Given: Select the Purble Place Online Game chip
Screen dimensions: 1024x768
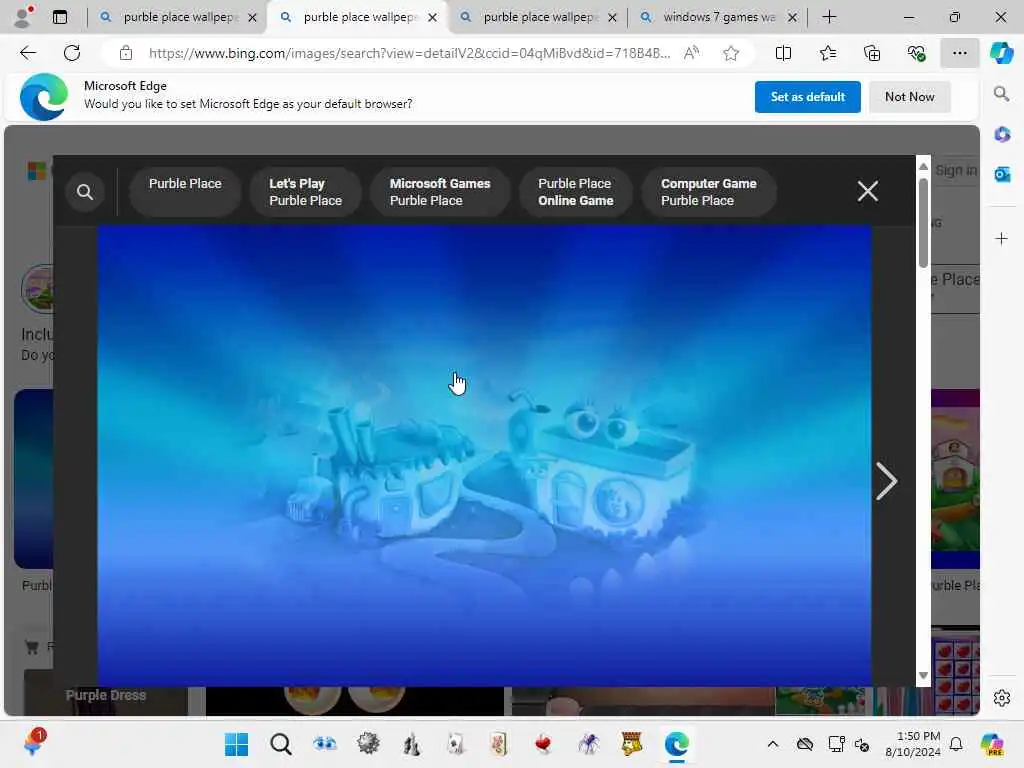Looking at the screenshot, I should tap(575, 192).
